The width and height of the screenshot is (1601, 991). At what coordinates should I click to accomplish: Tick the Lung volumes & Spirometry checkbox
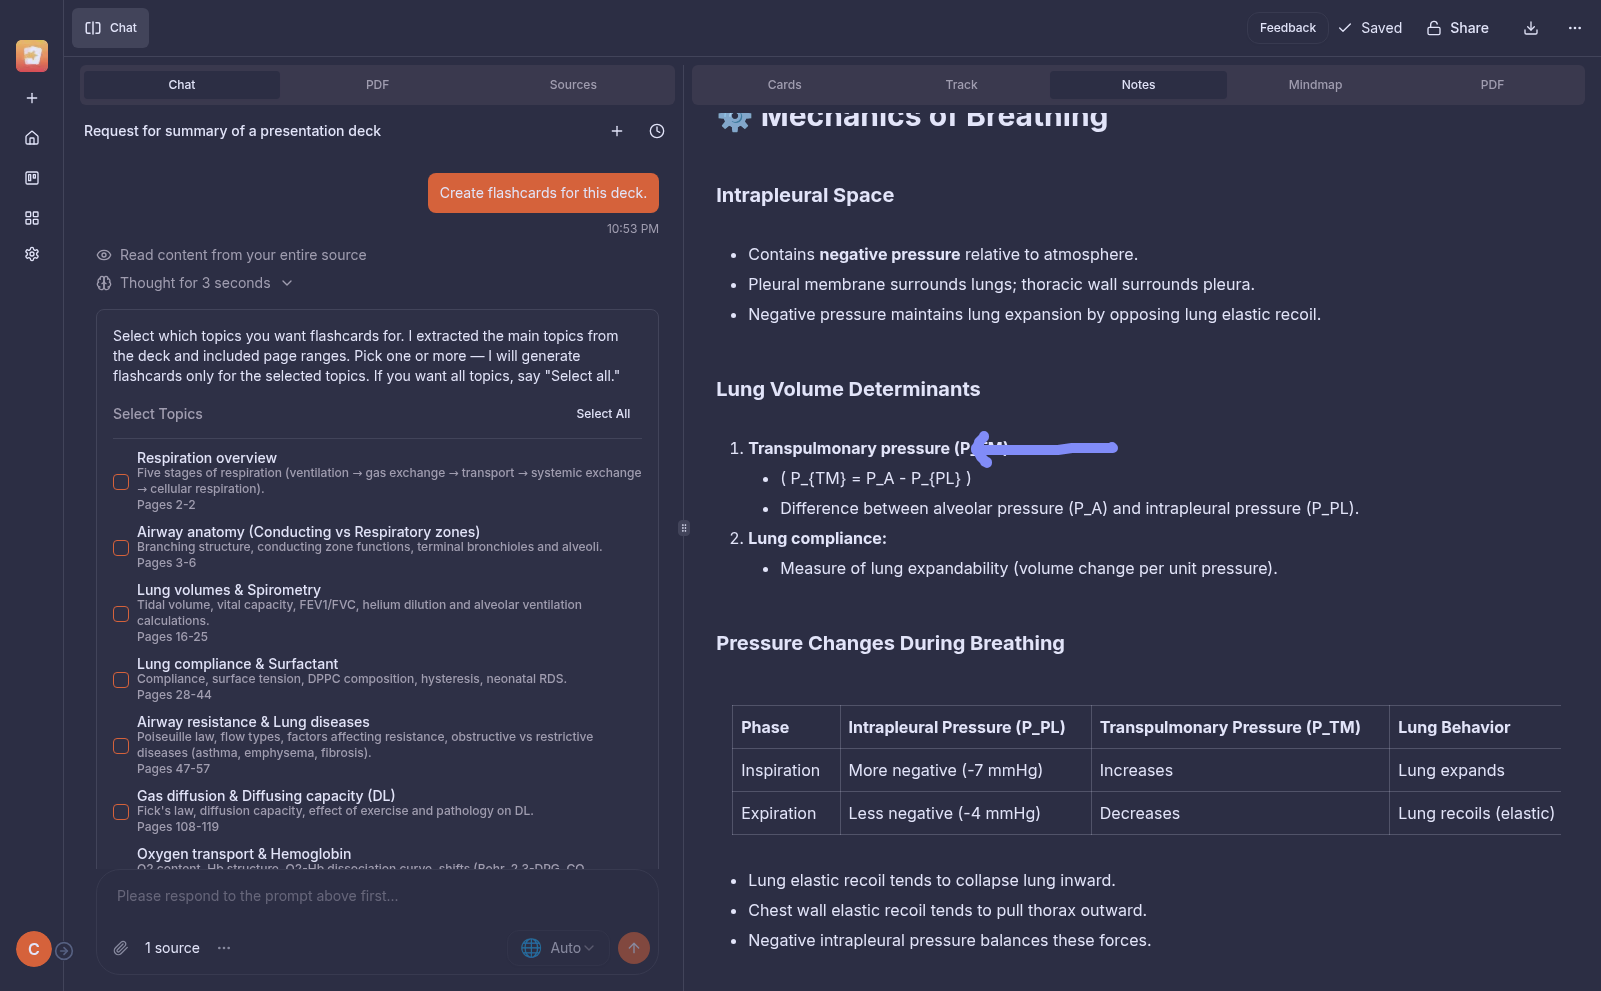(x=121, y=614)
